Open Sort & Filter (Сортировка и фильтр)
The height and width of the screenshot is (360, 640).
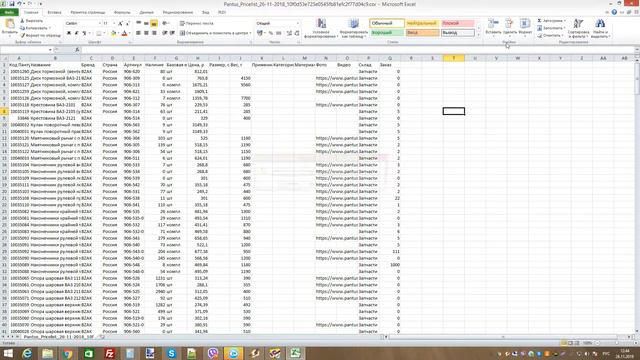point(578,29)
